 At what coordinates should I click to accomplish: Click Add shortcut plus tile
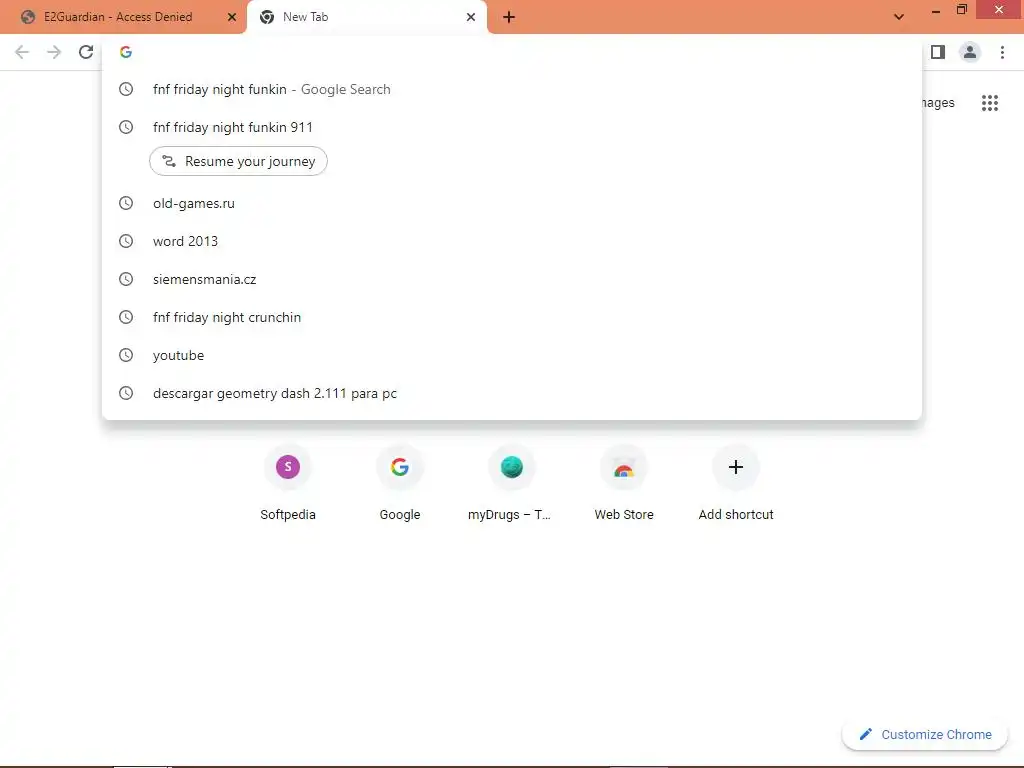coord(736,483)
